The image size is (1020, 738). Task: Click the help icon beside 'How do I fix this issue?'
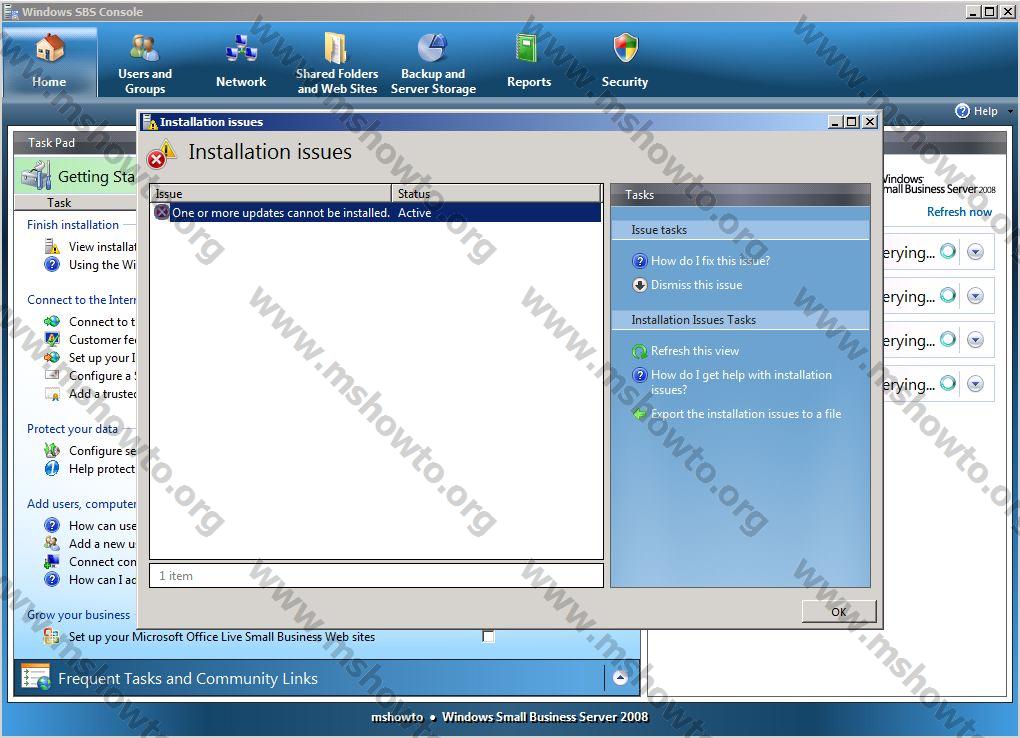point(640,261)
